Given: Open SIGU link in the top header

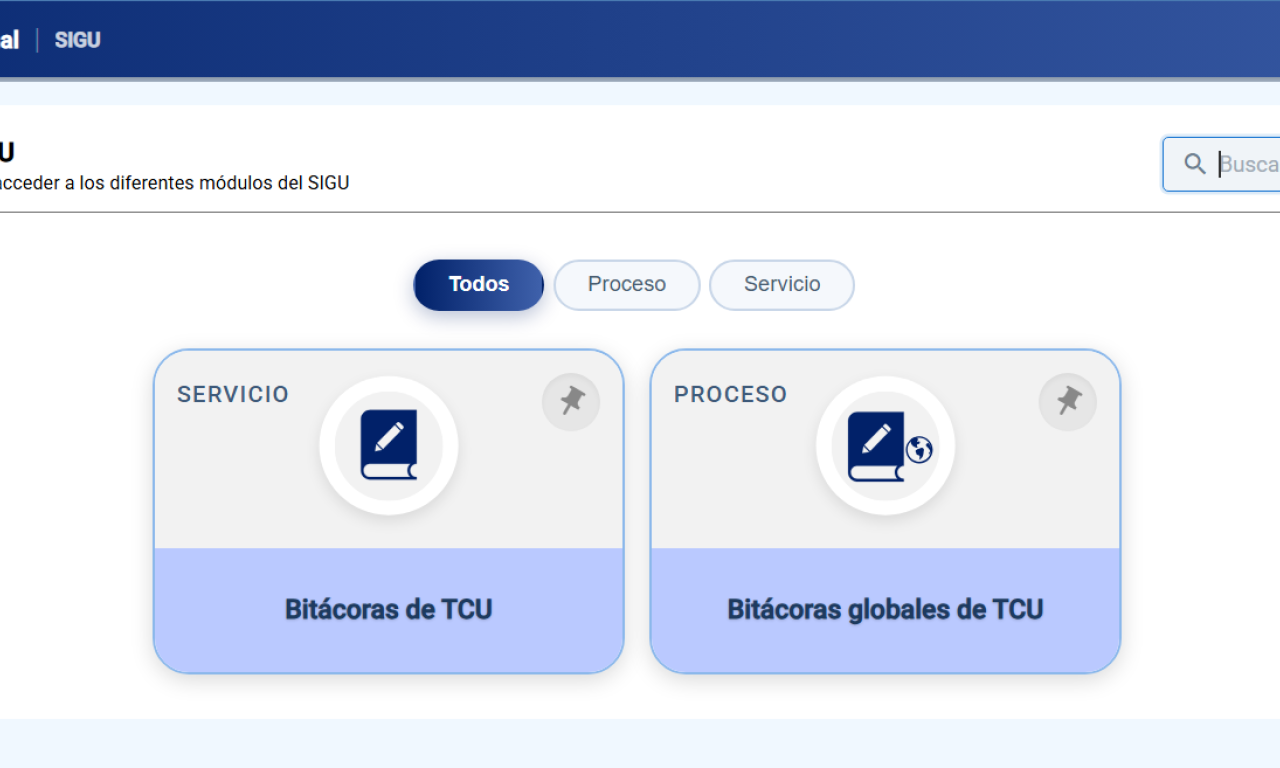Looking at the screenshot, I should pos(77,40).
